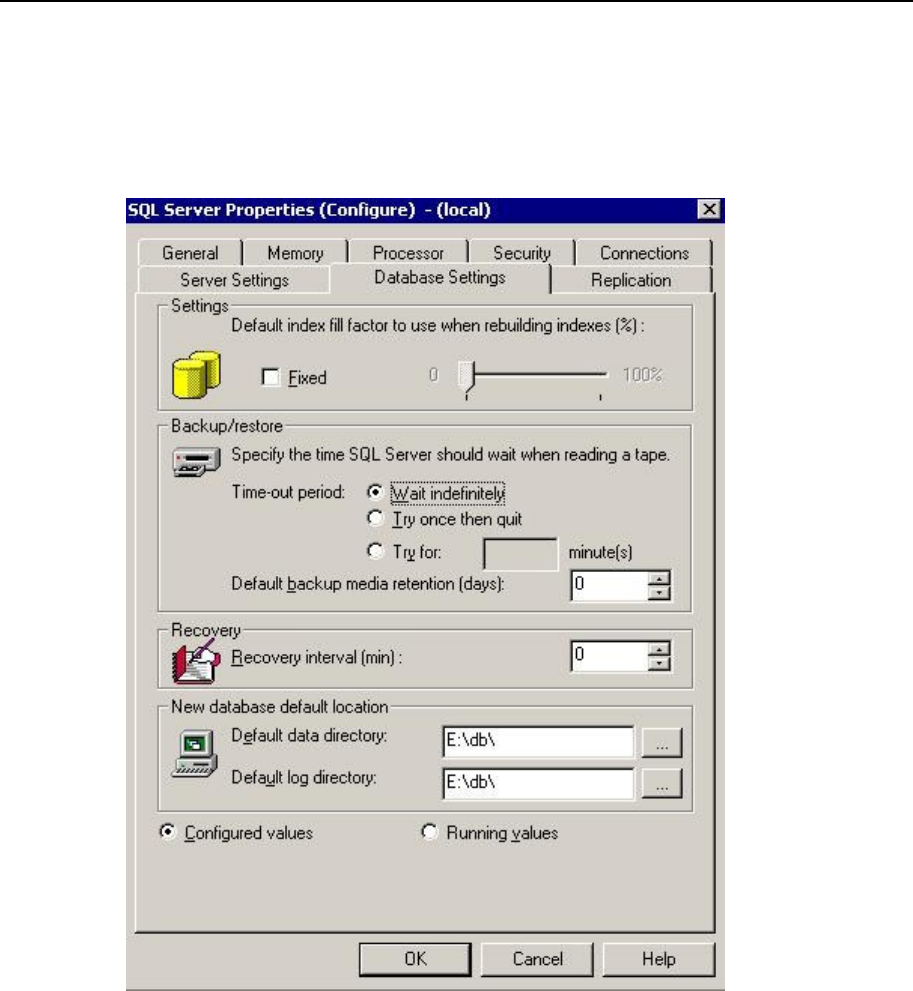Click in the Try for minutes field
Image resolution: width=913 pixels, height=991 pixels.
point(520,554)
